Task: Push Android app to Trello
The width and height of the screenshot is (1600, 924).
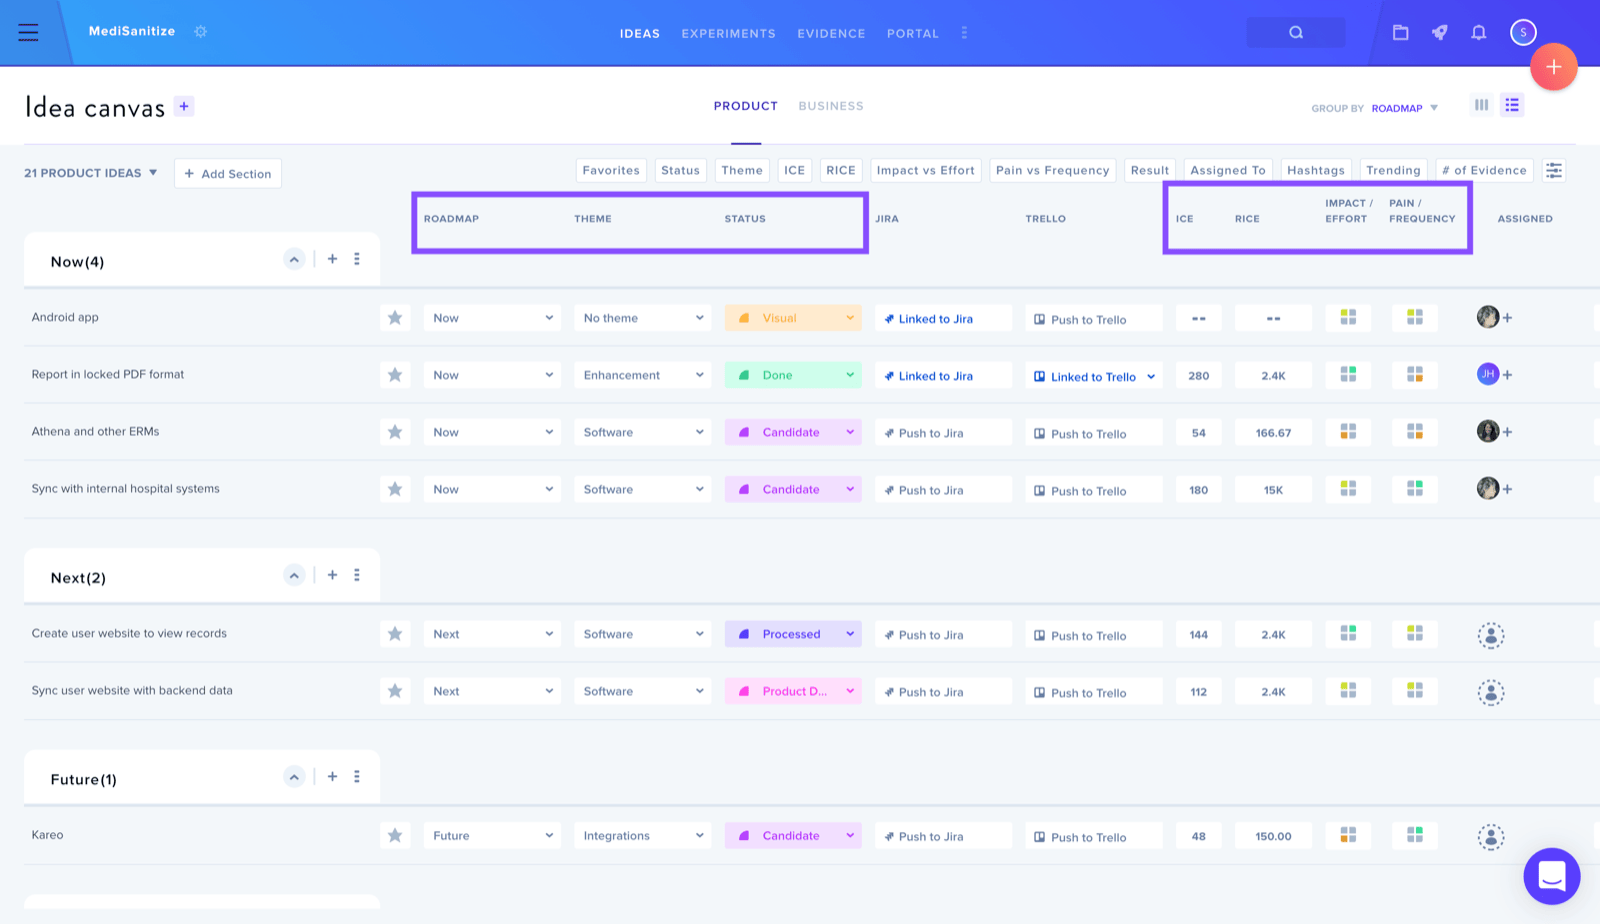Action: click(1094, 319)
